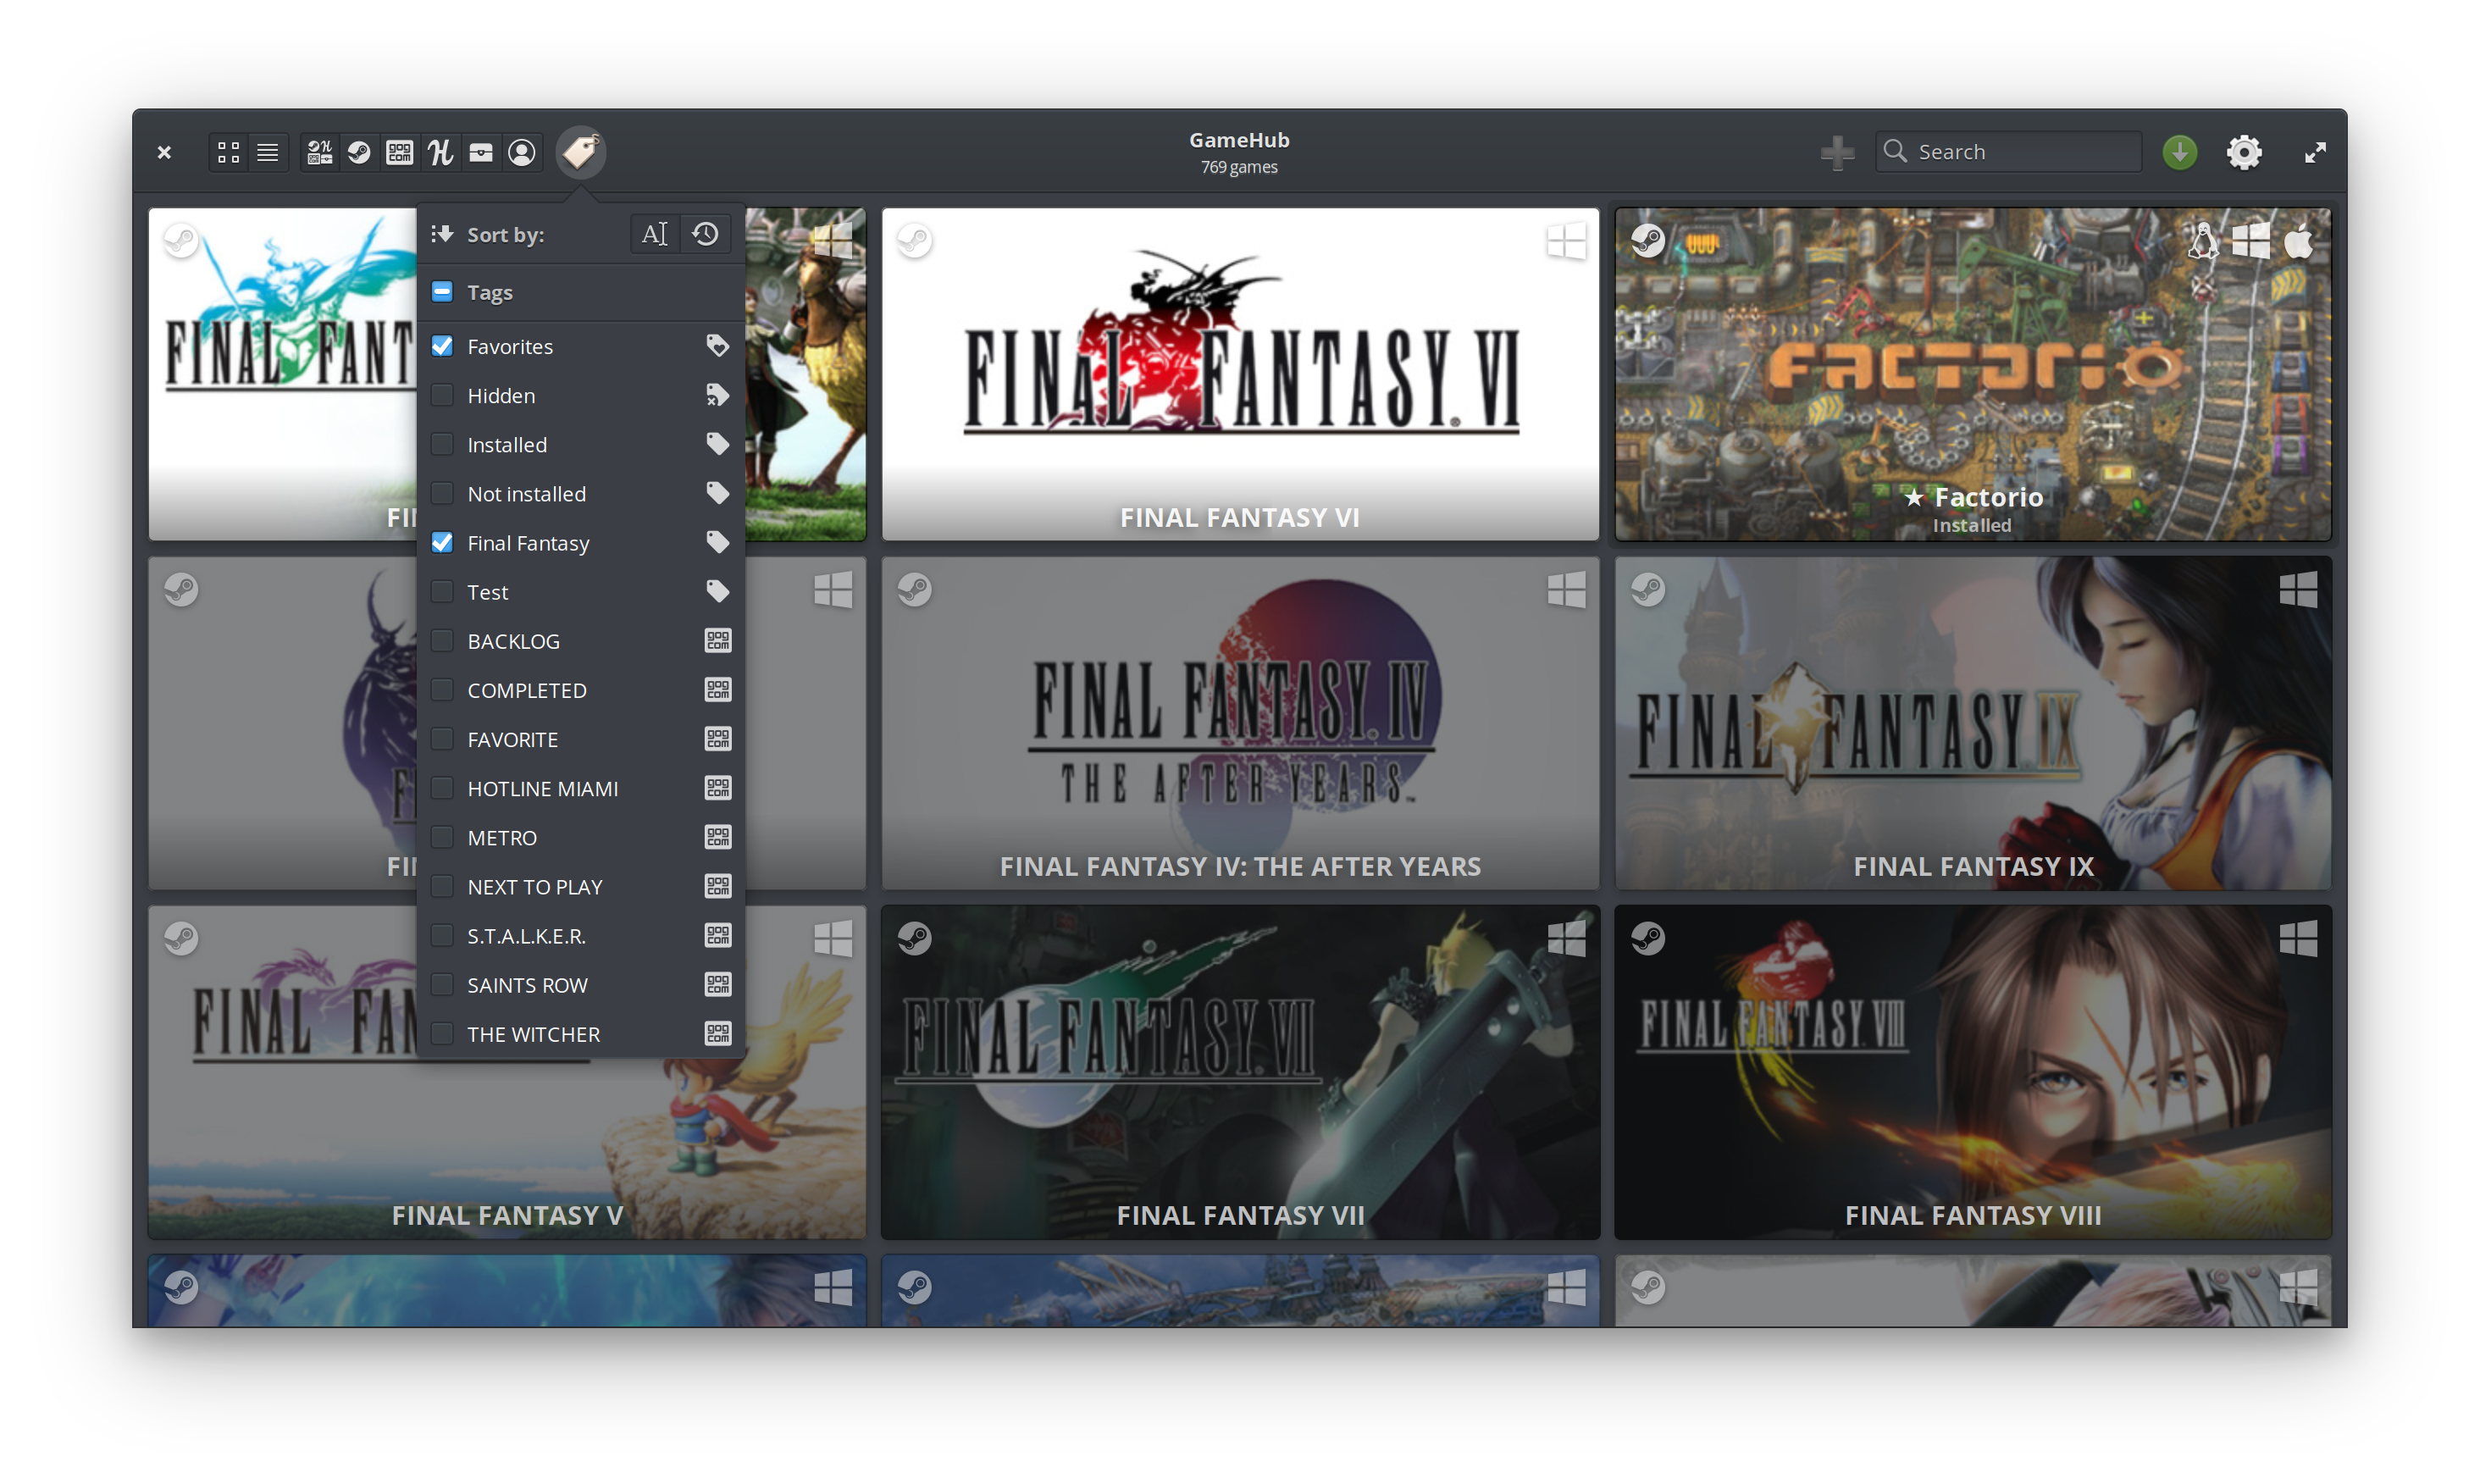Screen dimensions: 2480x1484
Task: Filter by user-added games icon
Action: 522,152
